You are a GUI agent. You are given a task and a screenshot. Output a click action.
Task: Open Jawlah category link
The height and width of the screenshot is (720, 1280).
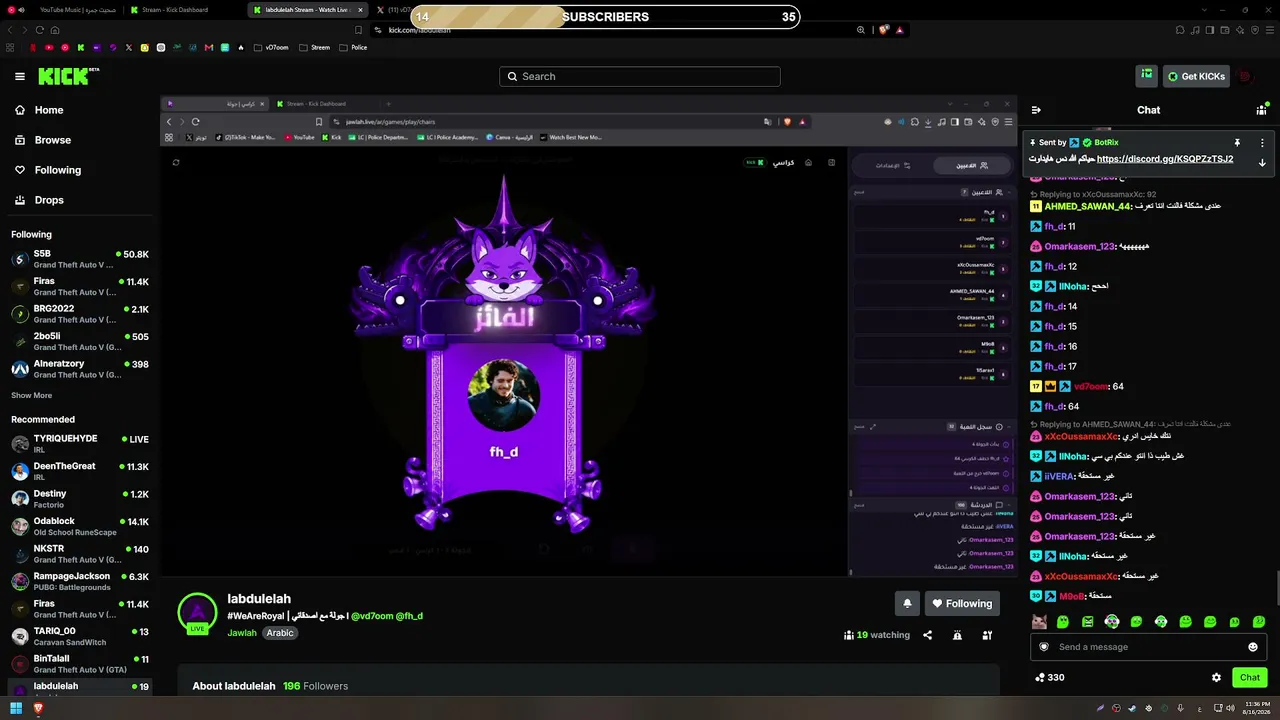242,633
